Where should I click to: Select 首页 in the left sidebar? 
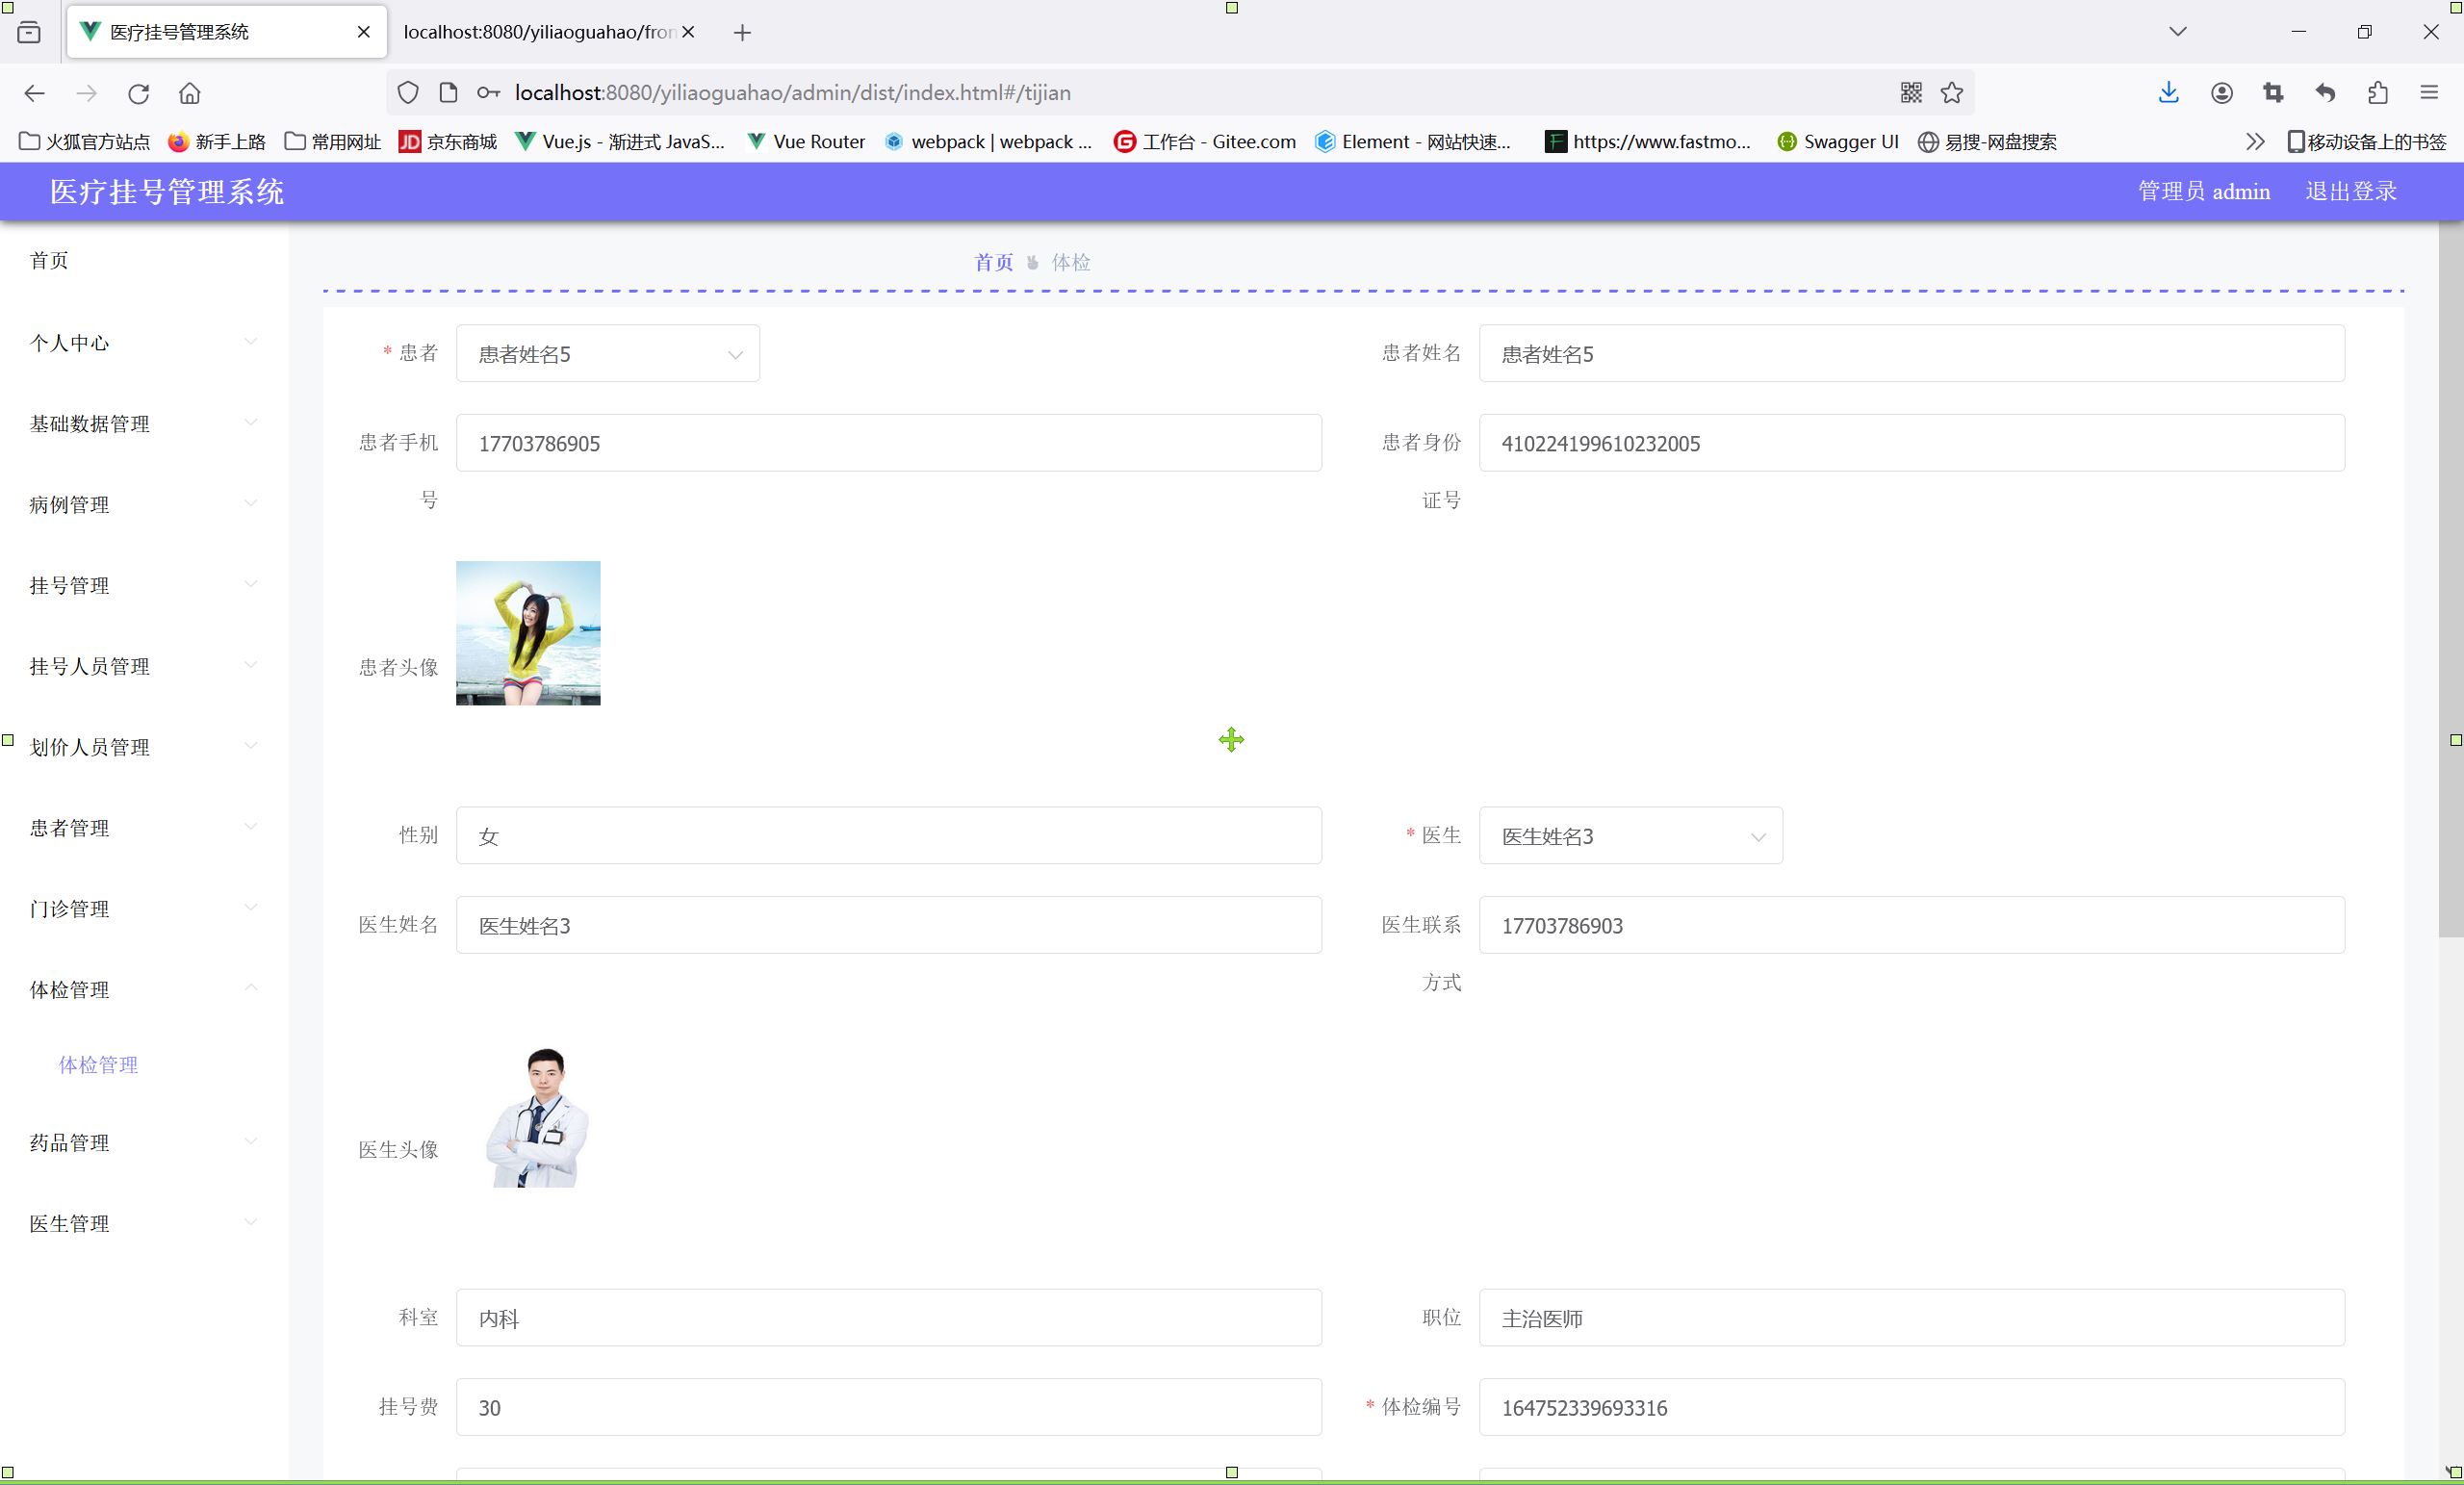pyautogui.click(x=50, y=261)
